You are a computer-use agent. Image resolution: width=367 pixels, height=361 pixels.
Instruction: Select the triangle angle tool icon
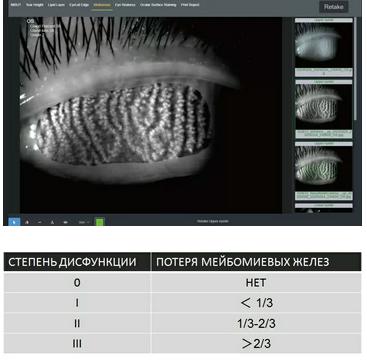[x=52, y=222]
